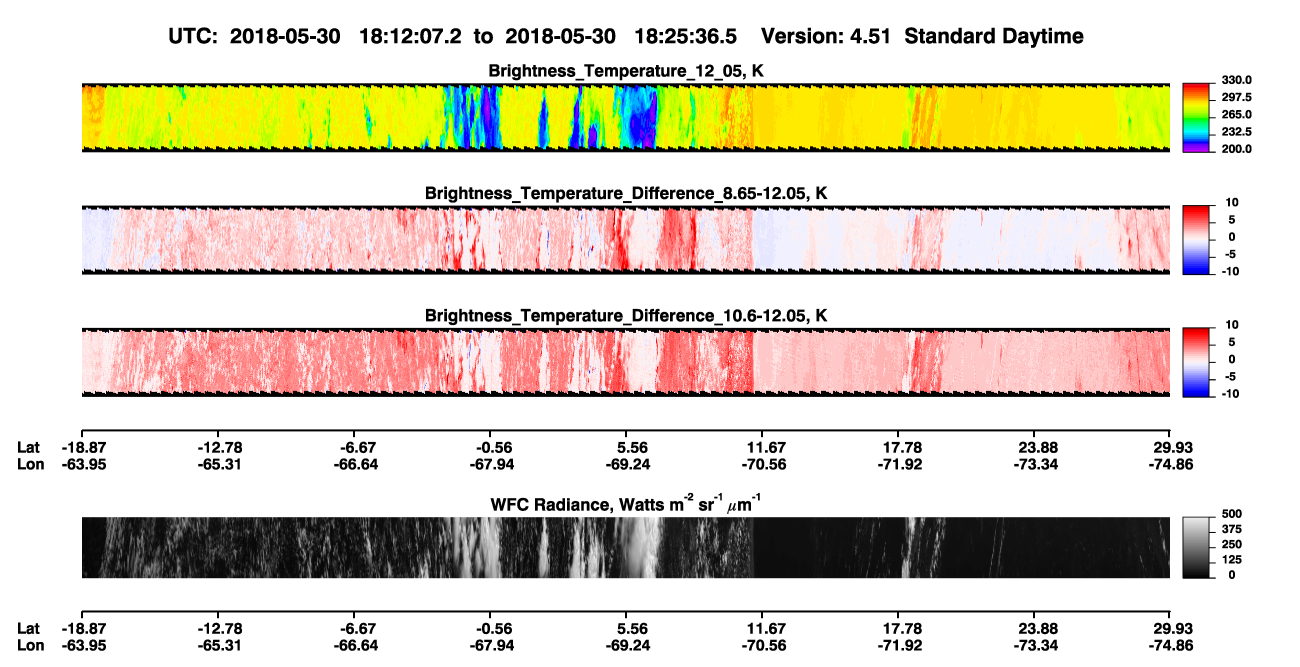This screenshot has height=667, width=1300.
Task: Click the 8.65-12.05 difference image strip
Action: 625,240
